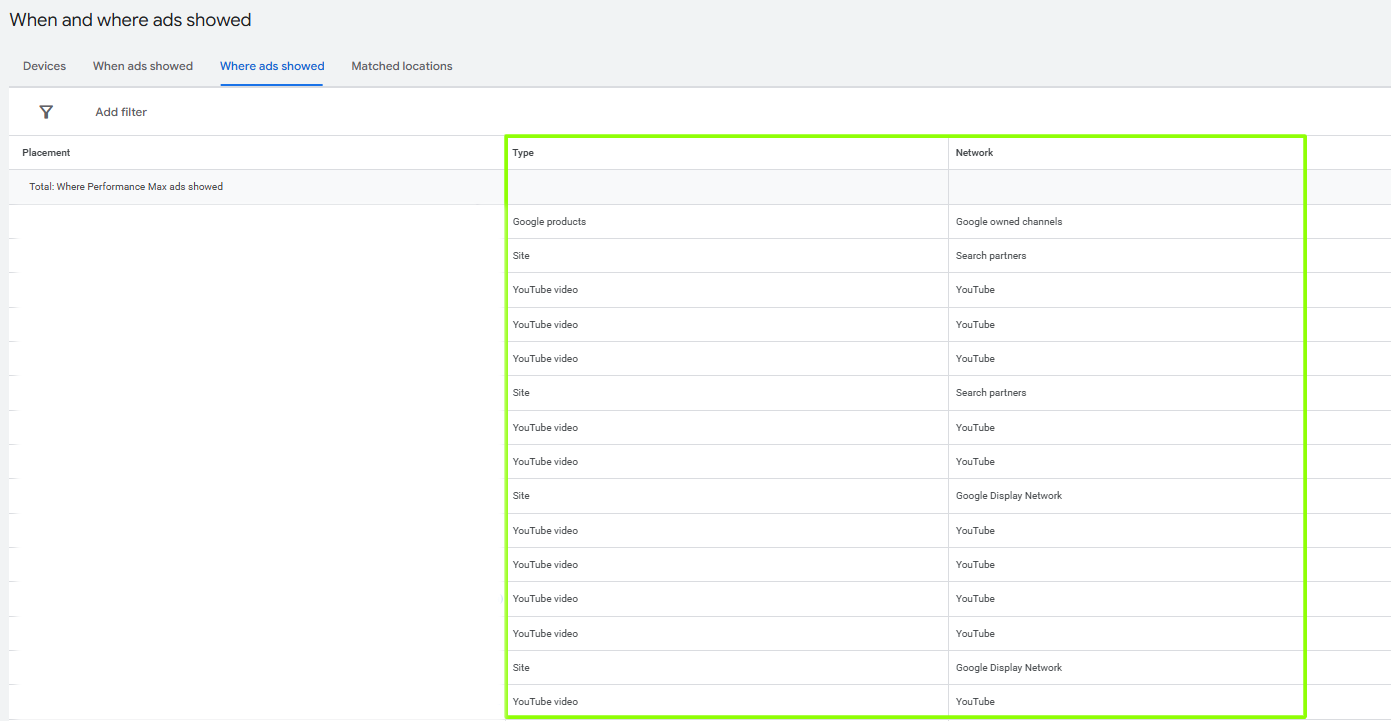Select the first Search partners network entry

click(991, 255)
